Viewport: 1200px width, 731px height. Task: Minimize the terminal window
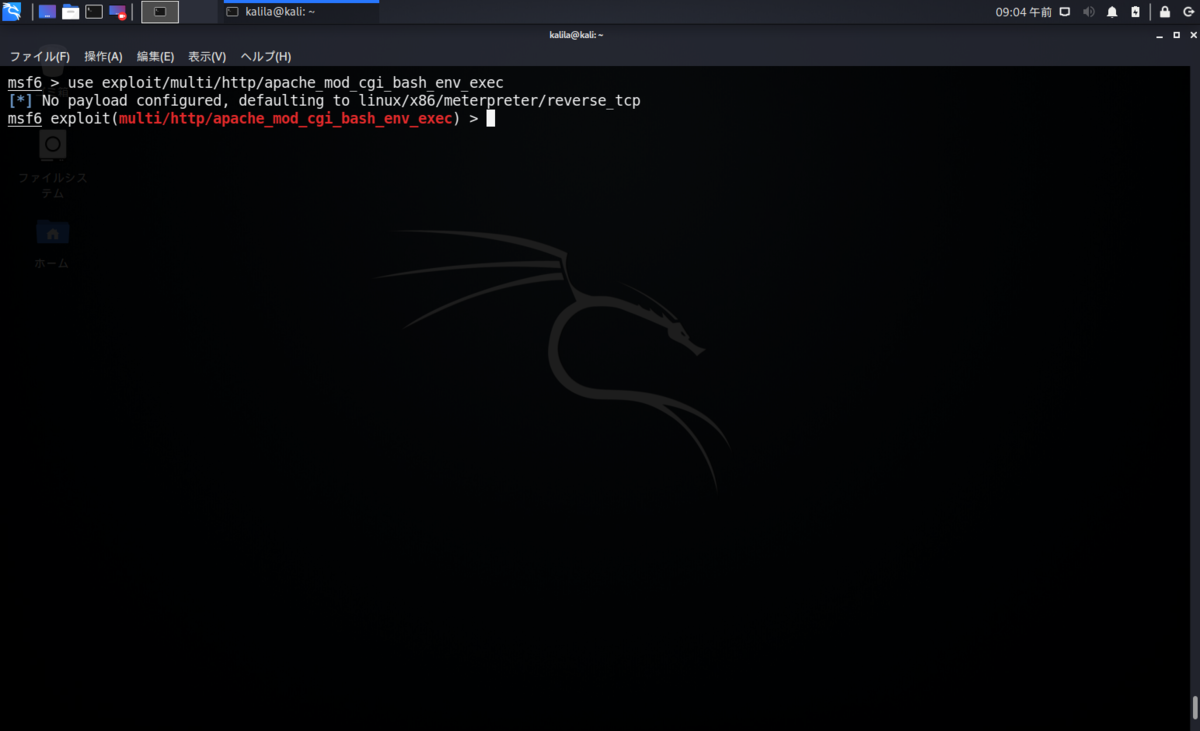tap(1160, 35)
